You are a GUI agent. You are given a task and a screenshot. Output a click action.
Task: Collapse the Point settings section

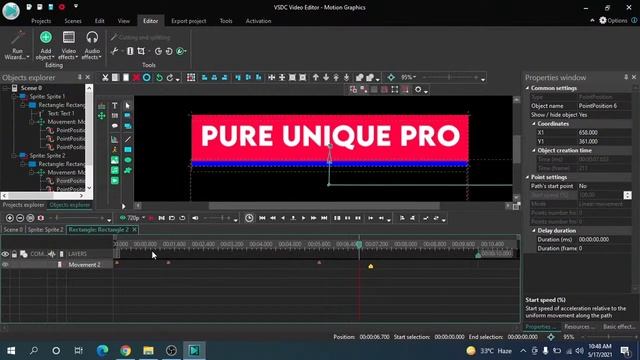pos(527,177)
